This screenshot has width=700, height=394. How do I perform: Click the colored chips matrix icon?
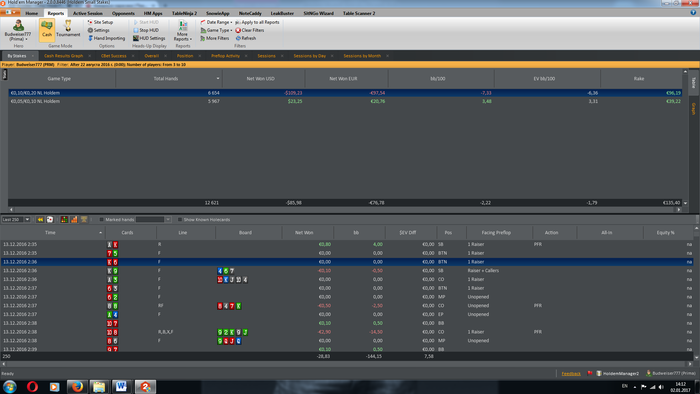point(64,220)
